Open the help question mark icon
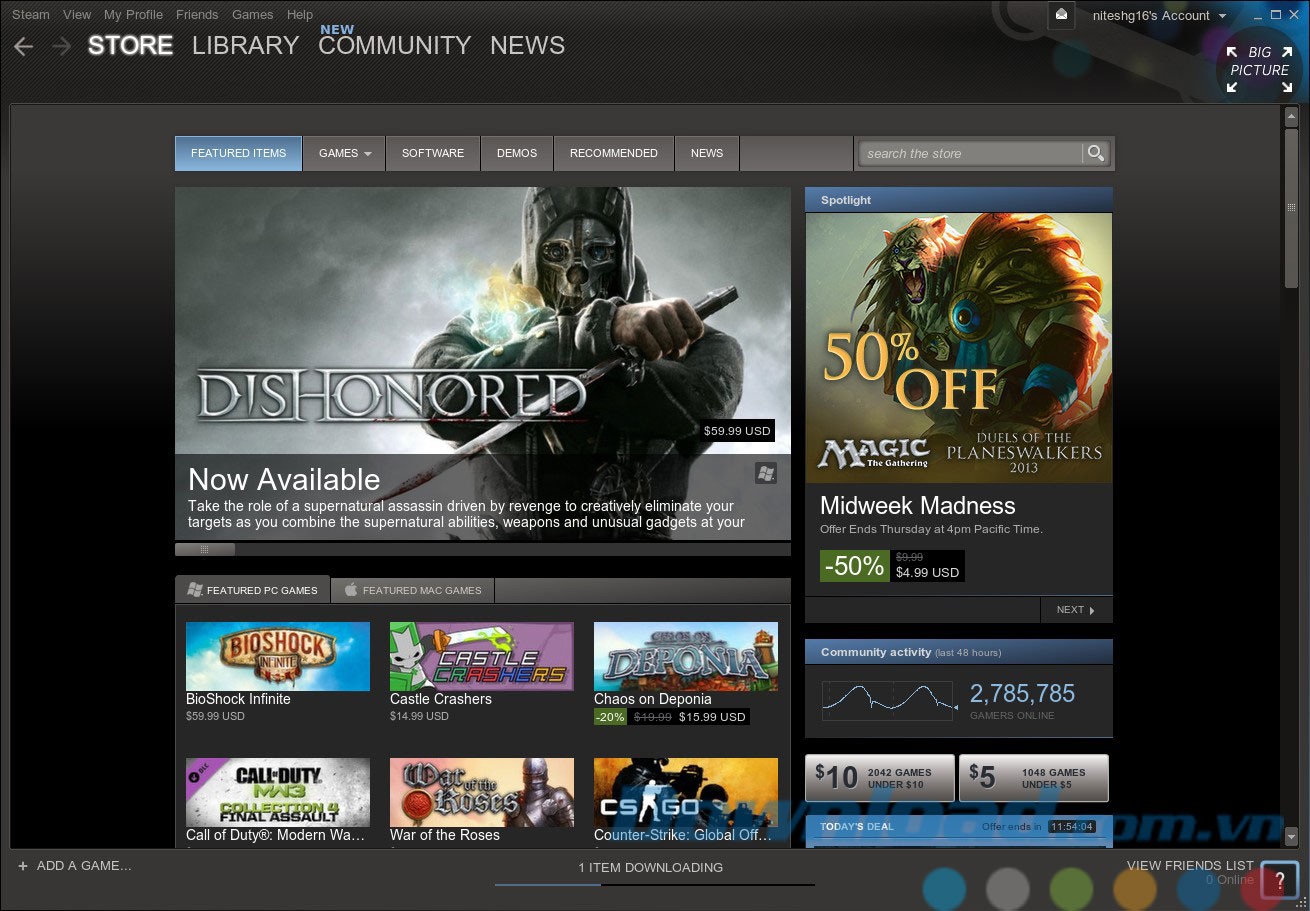Screen dimensions: 1310x911 [x=1279, y=880]
